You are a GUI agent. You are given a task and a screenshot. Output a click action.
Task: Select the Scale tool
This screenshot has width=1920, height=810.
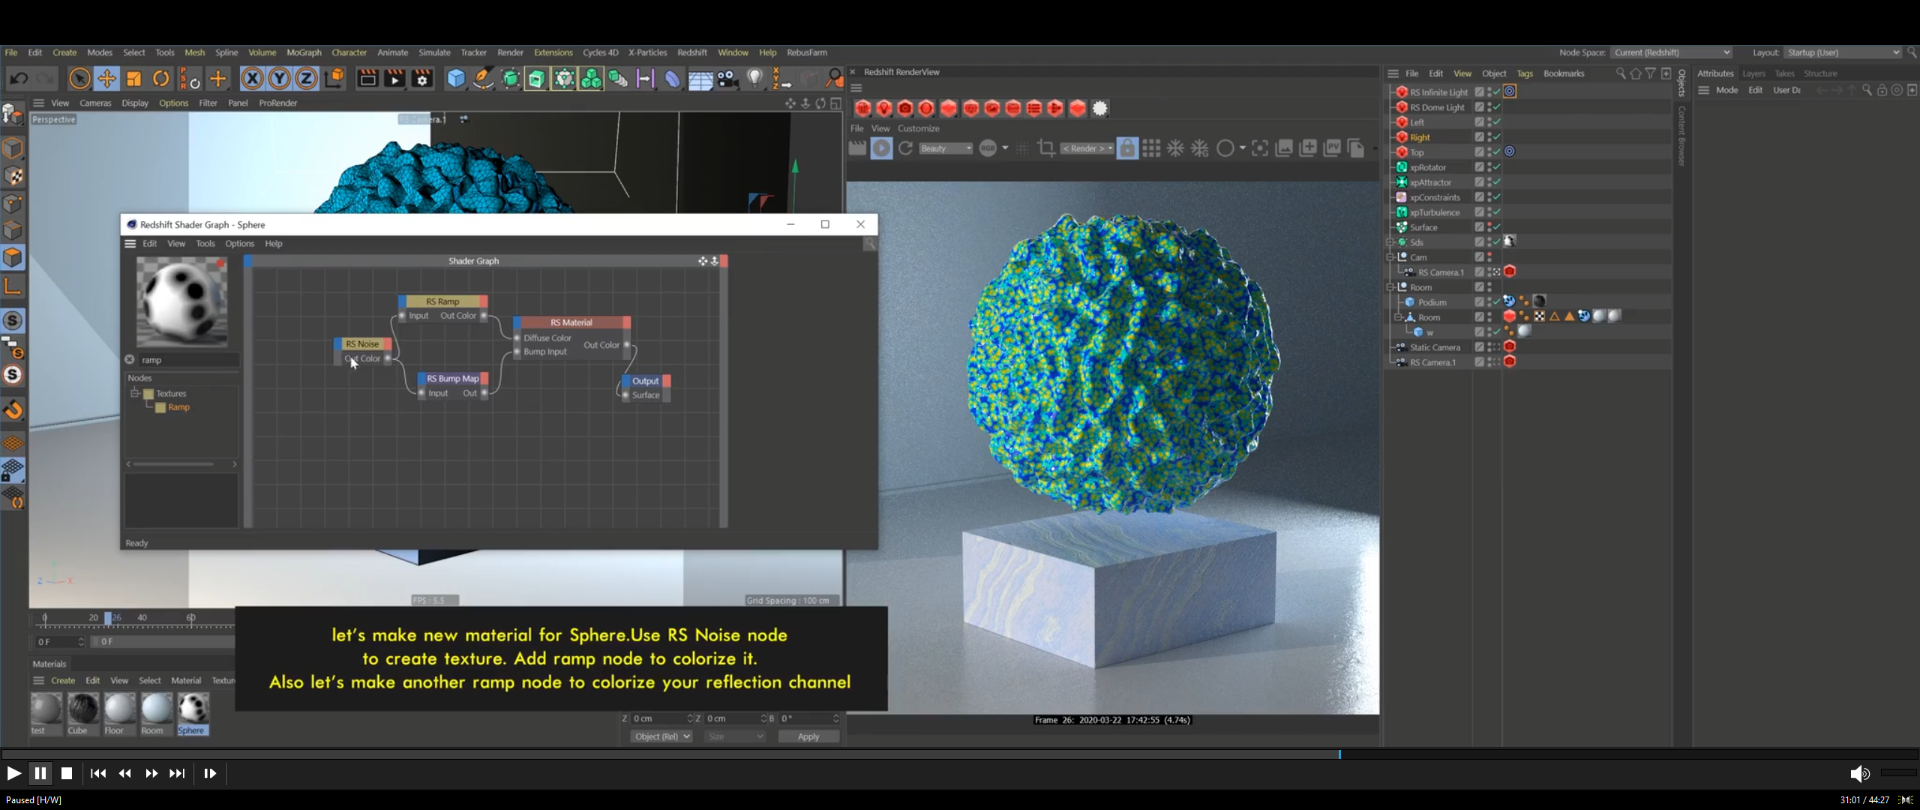(134, 78)
